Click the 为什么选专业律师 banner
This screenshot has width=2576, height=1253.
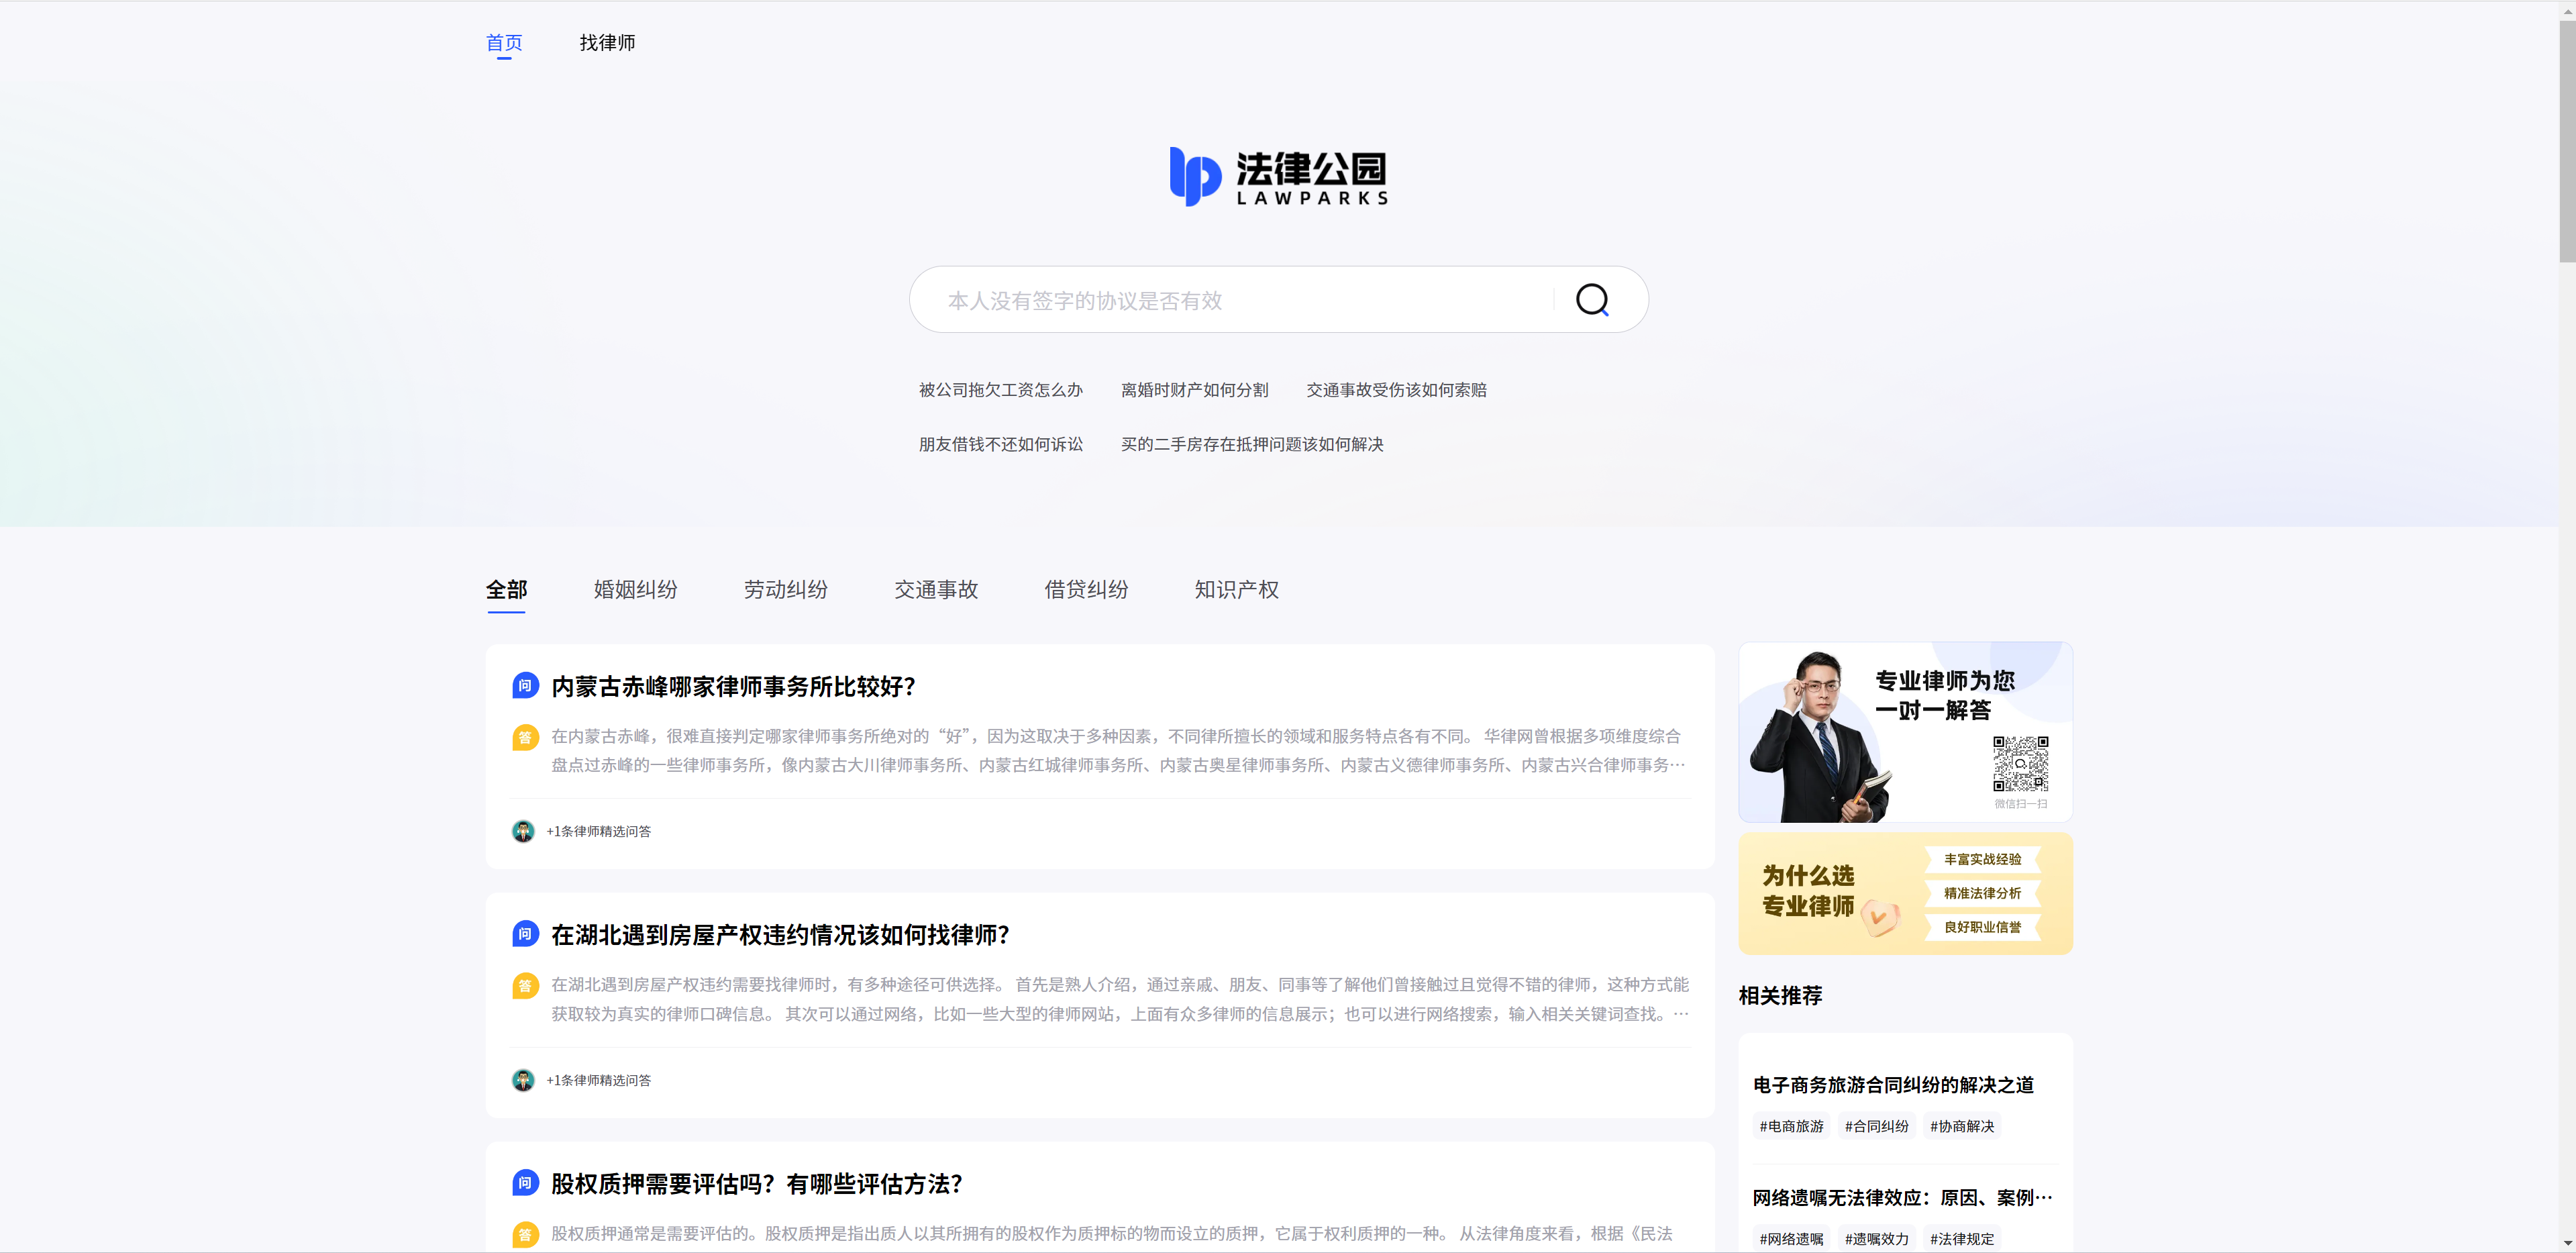[x=1905, y=893]
